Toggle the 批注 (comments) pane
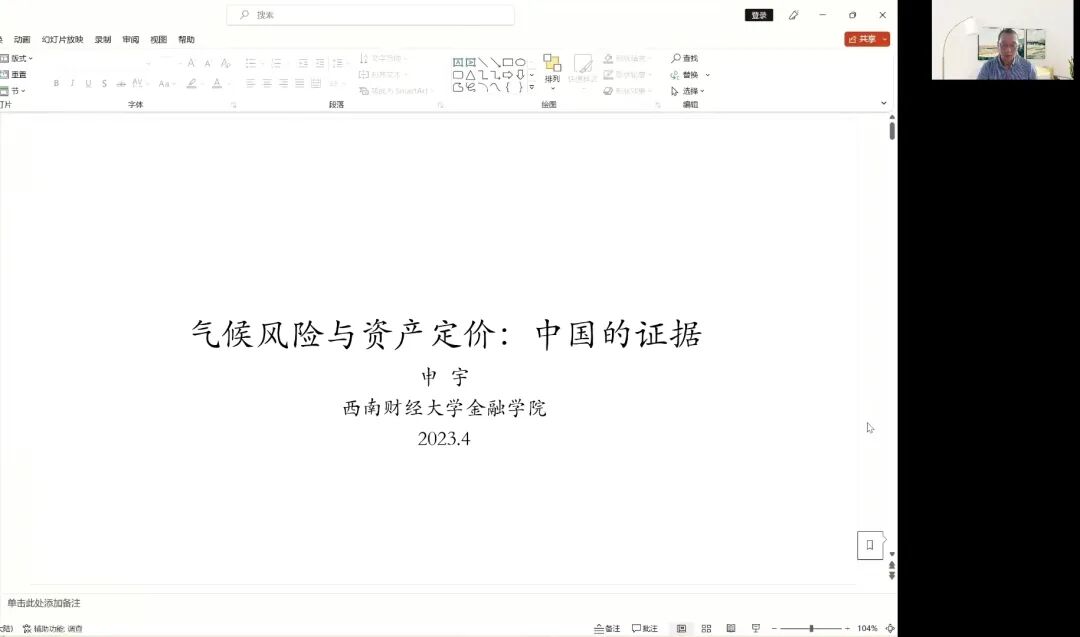Image resolution: width=1080 pixels, height=637 pixels. pos(648,628)
